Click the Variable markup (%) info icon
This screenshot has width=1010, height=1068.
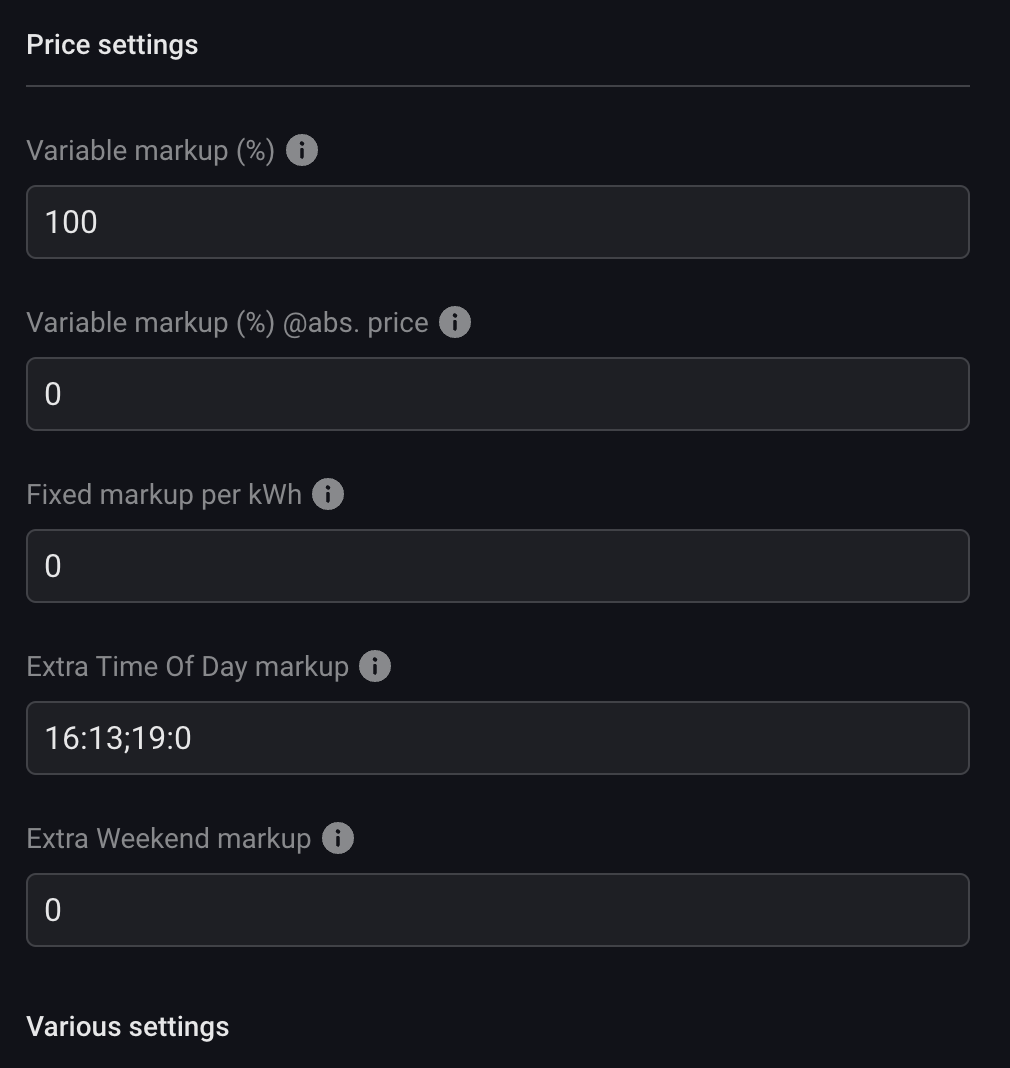point(302,151)
